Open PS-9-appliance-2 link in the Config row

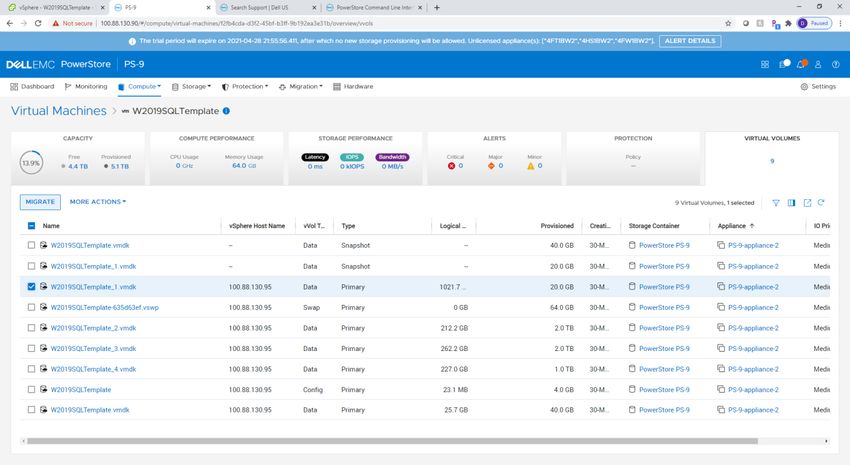click(x=753, y=390)
